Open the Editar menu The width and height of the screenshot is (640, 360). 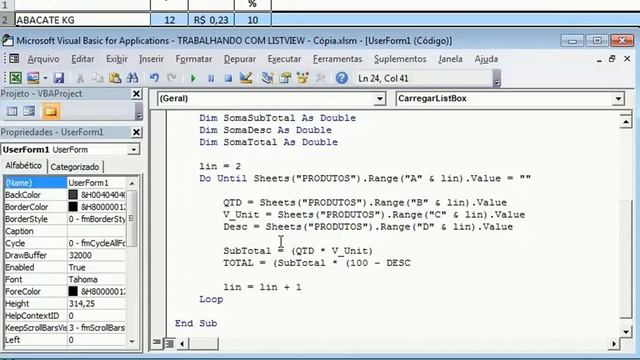point(82,59)
